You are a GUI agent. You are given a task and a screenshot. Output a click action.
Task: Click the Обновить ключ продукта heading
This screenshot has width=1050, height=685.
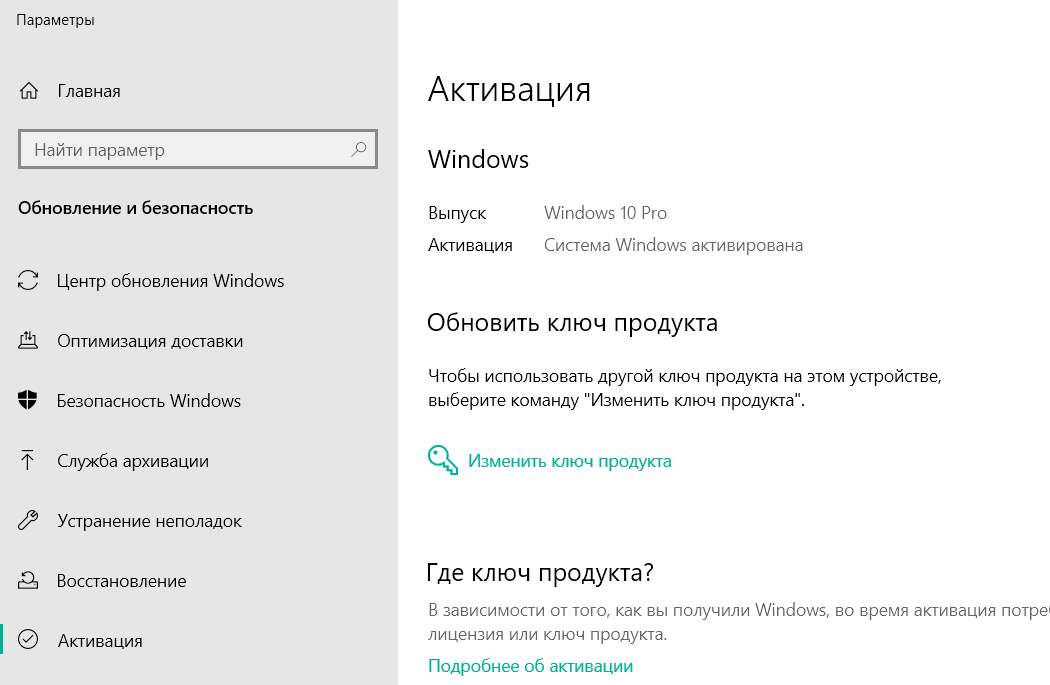(x=573, y=323)
